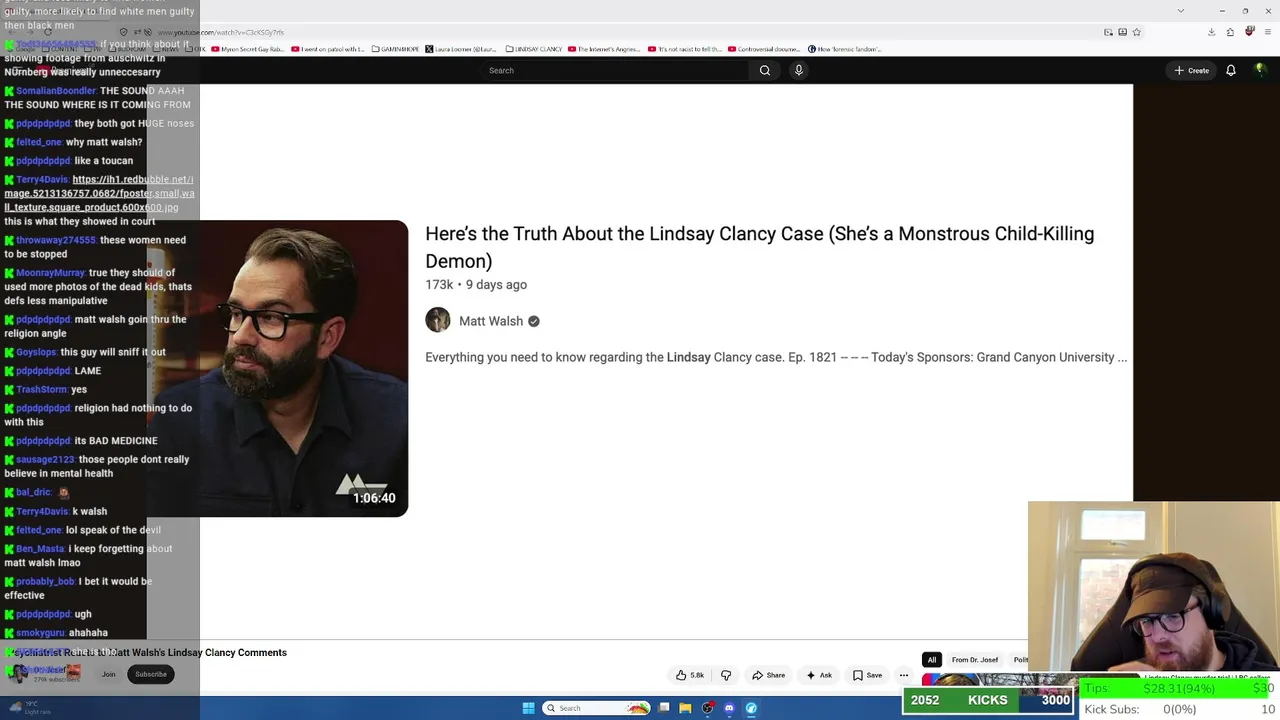Open the Windows Start menu
Viewport: 1280px width, 720px height.
[x=528, y=708]
